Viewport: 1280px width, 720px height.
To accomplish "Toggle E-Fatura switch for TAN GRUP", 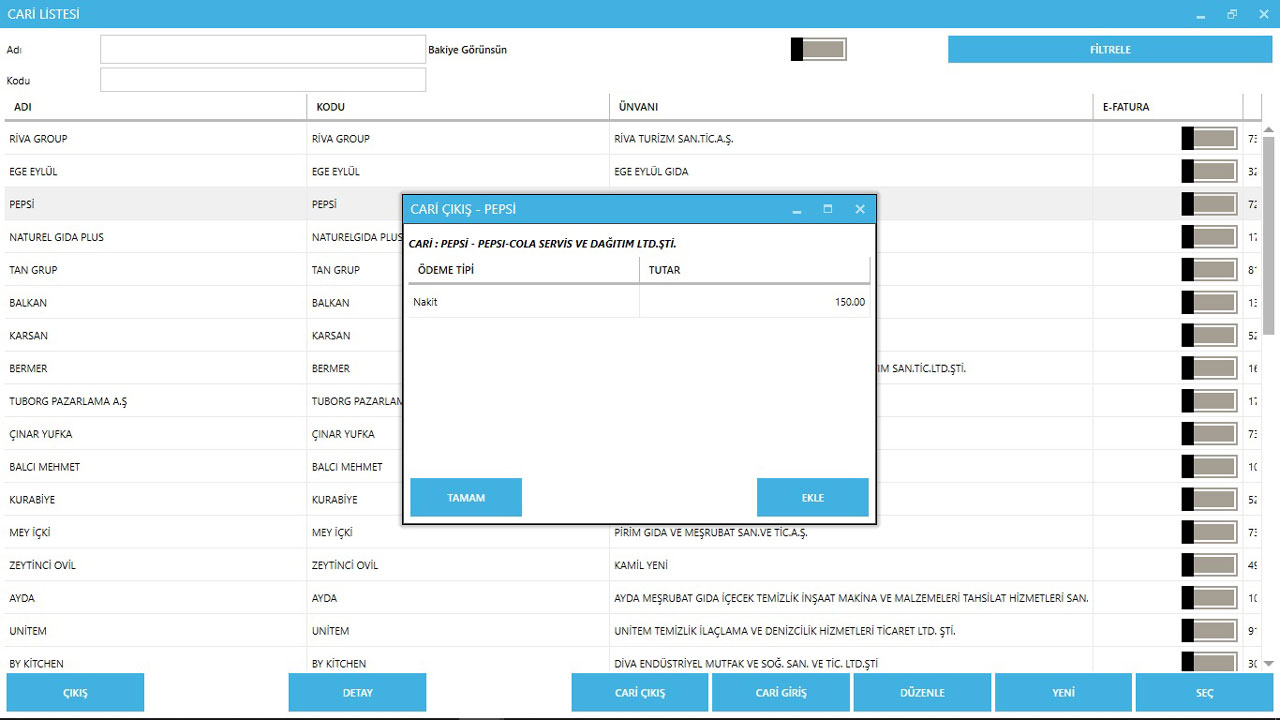I will 1210,270.
